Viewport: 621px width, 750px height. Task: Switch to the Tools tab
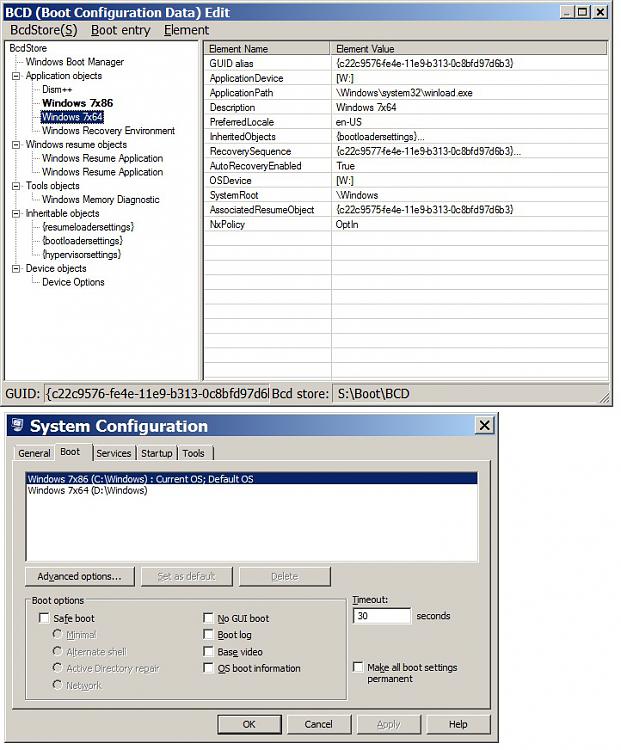pos(193,453)
